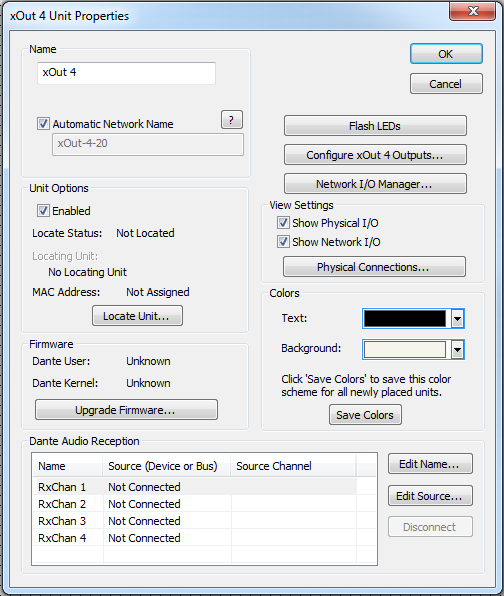Image resolution: width=504 pixels, height=596 pixels.
Task: Click Upgrade Firmware button
Action: (x=126, y=410)
